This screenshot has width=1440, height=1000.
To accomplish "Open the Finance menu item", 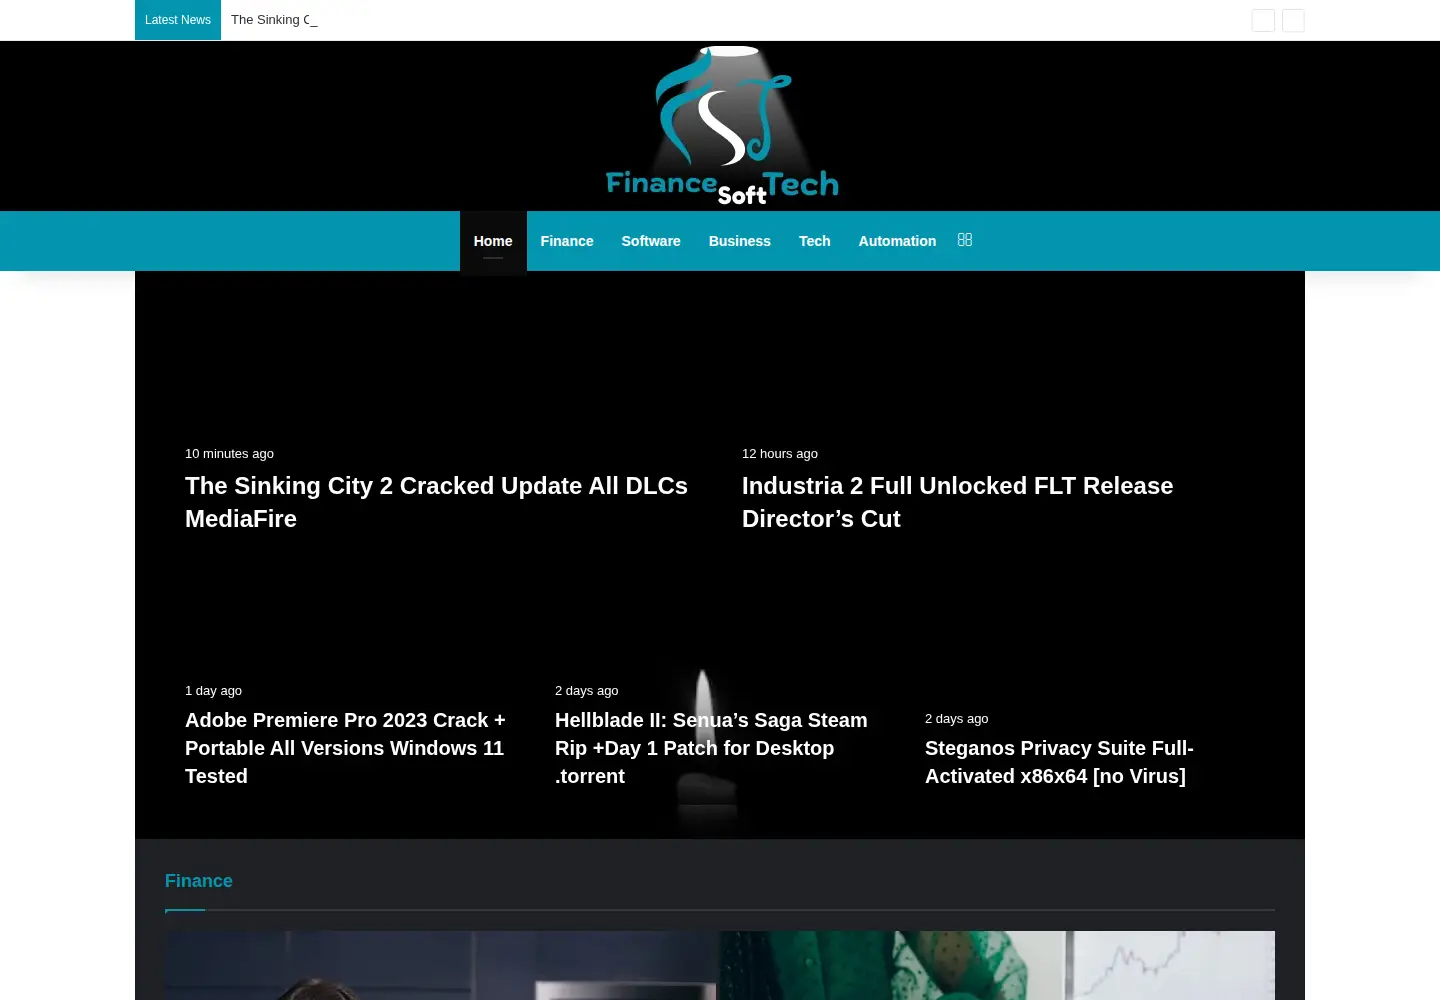I will [567, 241].
